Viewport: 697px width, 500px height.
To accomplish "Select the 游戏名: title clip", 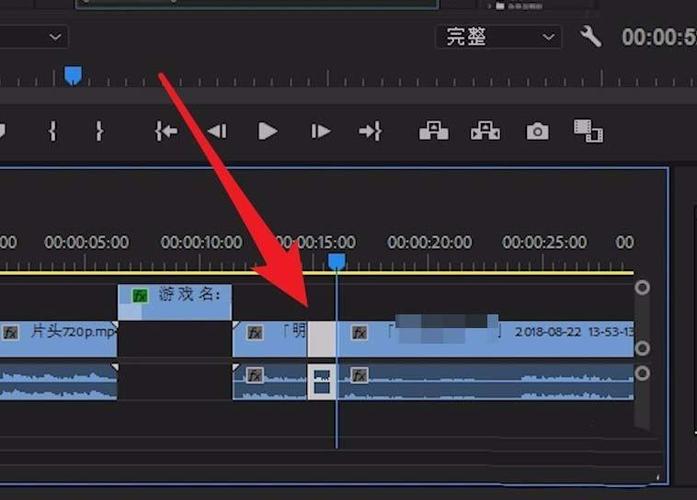I will coord(175,302).
